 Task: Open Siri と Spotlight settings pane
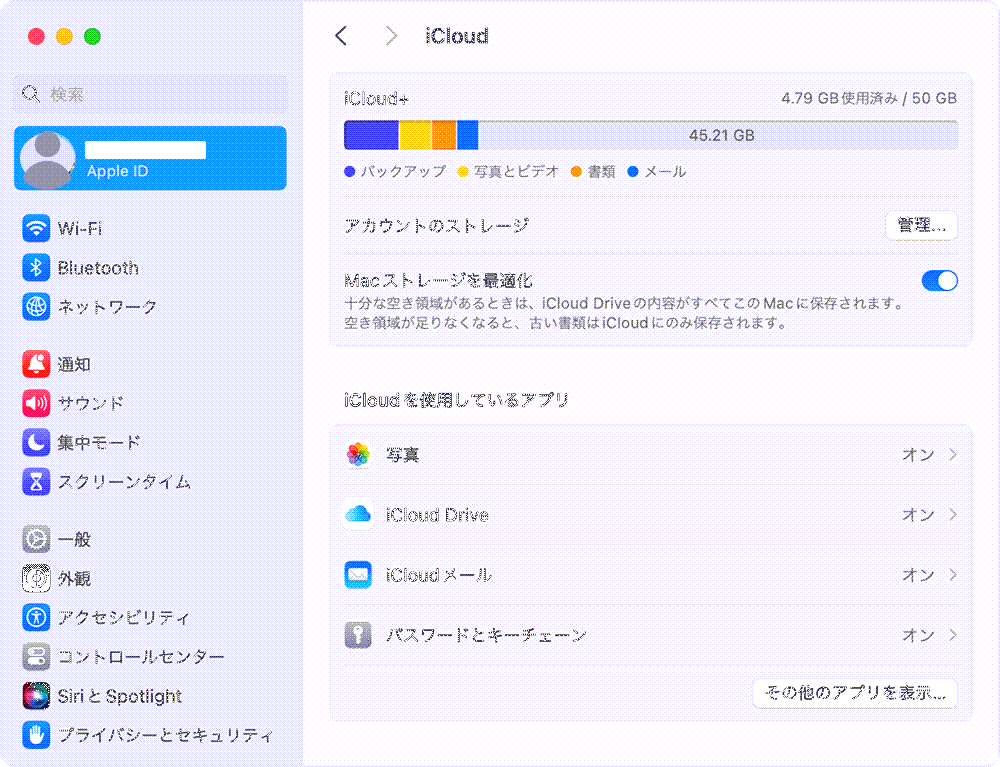point(151,696)
